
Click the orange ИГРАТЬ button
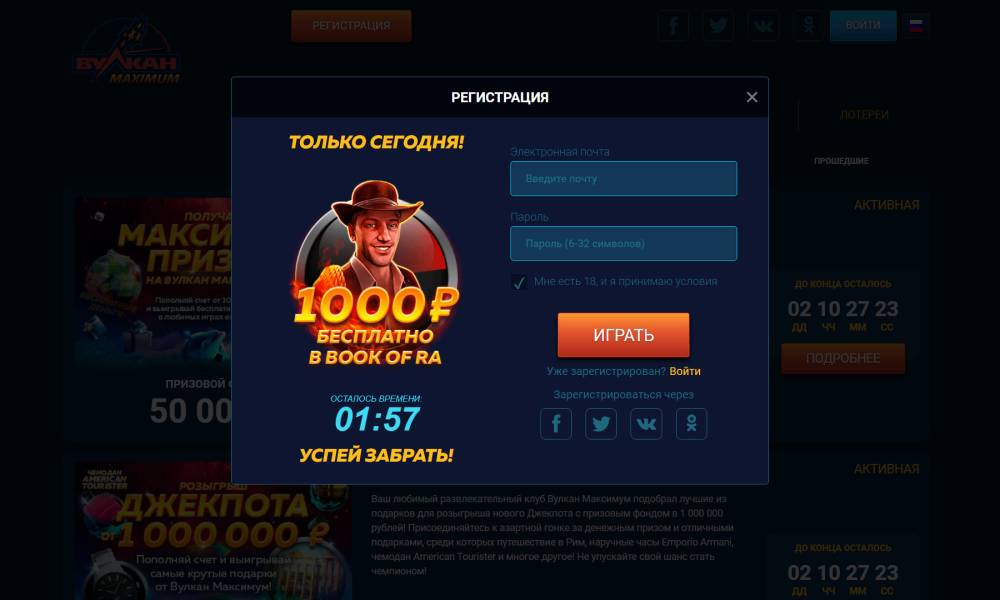623,335
